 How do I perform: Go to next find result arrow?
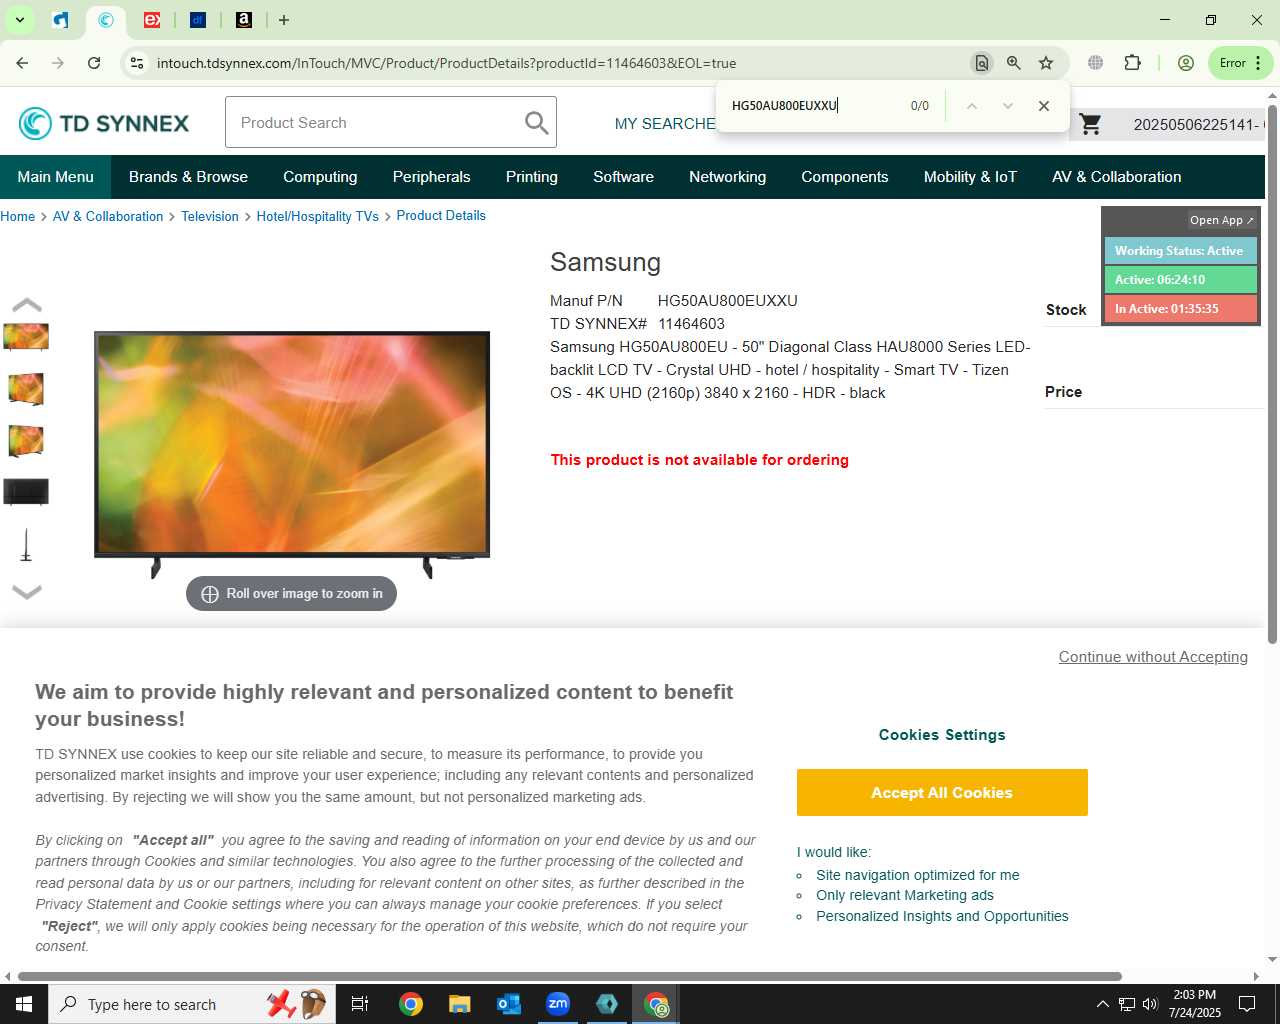[x=1007, y=105]
